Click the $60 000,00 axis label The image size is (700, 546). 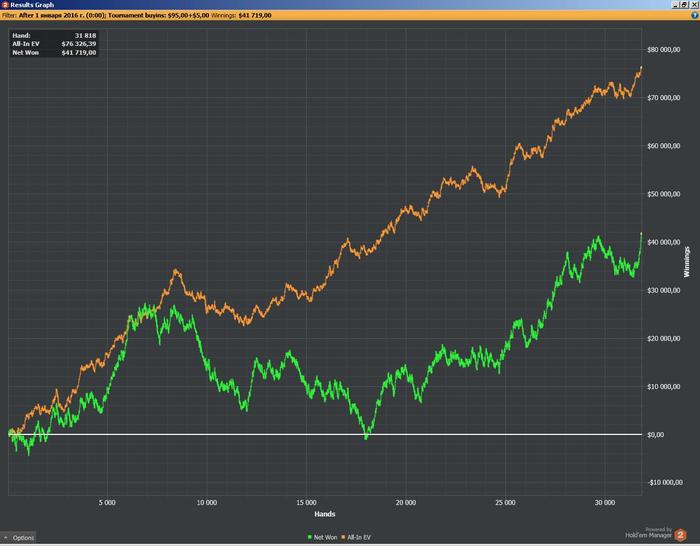[663, 146]
